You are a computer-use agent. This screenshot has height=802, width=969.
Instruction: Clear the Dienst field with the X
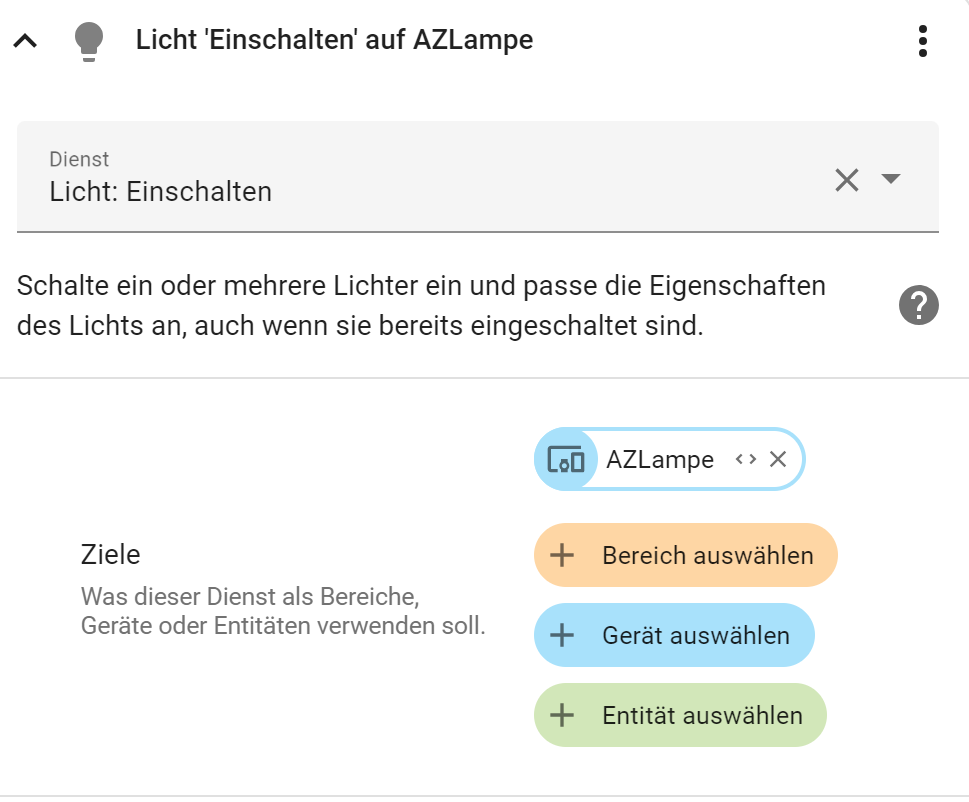847,179
